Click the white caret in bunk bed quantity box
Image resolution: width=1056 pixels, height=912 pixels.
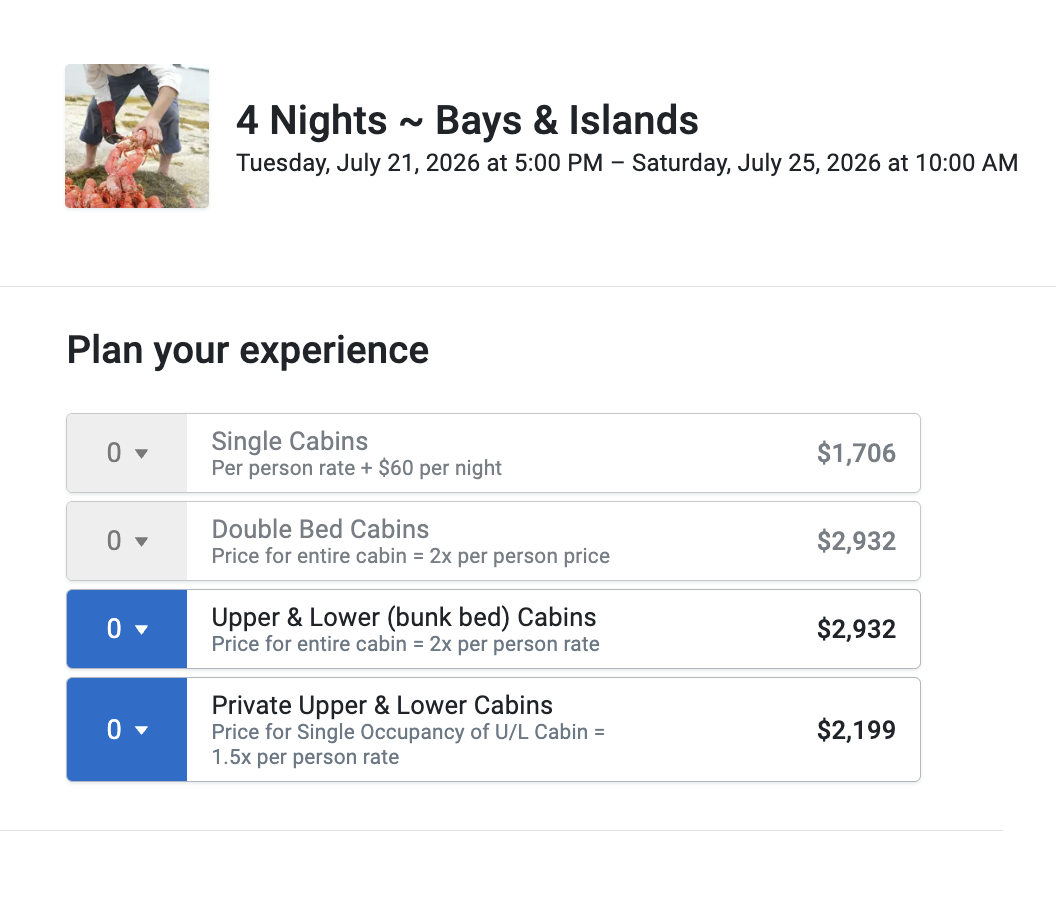tap(141, 630)
